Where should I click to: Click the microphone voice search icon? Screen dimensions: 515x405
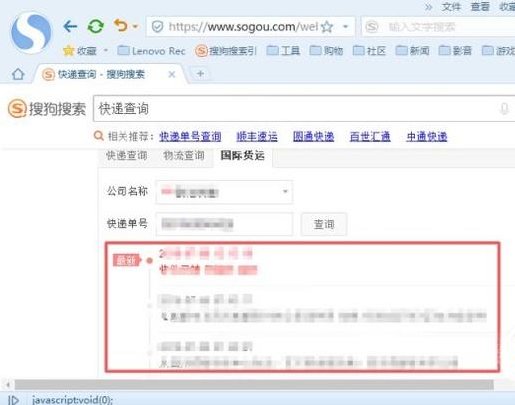point(504,109)
